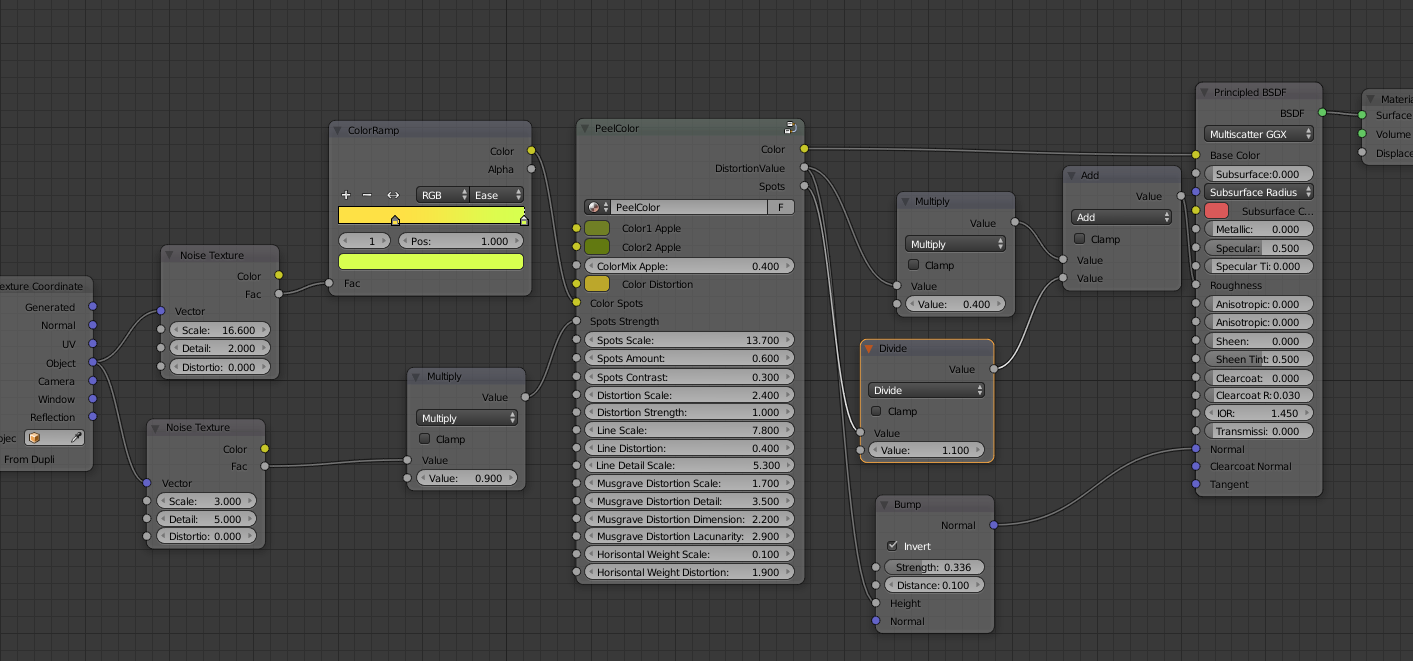The height and width of the screenshot is (661, 1413).
Task: Click the Bump Distance field
Action: pyautogui.click(x=935, y=585)
